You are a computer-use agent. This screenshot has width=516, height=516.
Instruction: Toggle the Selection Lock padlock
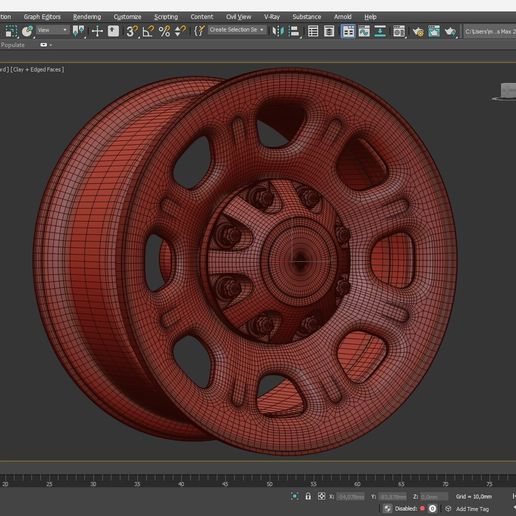tap(308, 496)
